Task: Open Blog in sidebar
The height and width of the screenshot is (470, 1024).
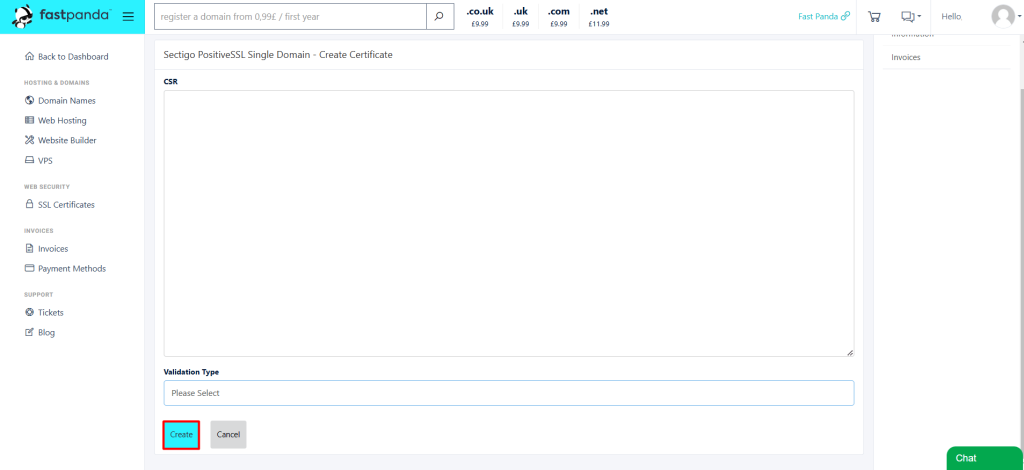Action: click(x=40, y=332)
